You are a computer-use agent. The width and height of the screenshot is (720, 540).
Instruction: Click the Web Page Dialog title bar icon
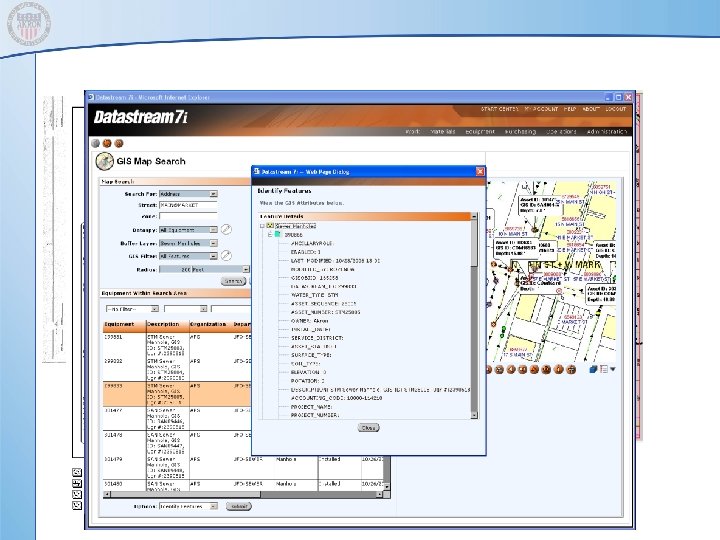pos(257,171)
